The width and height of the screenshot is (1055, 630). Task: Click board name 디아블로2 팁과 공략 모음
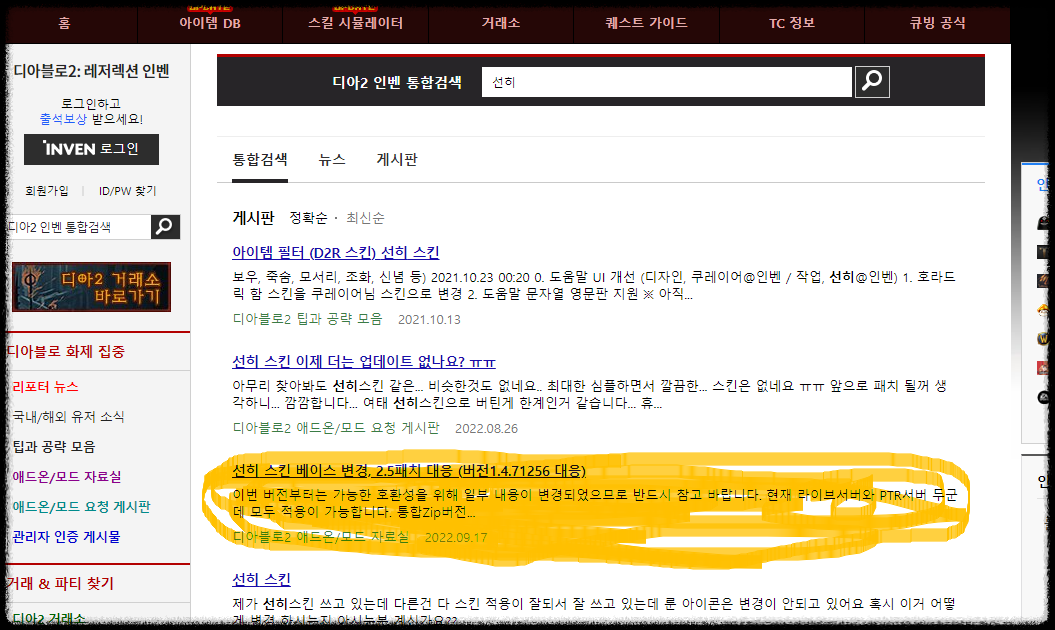(307, 319)
